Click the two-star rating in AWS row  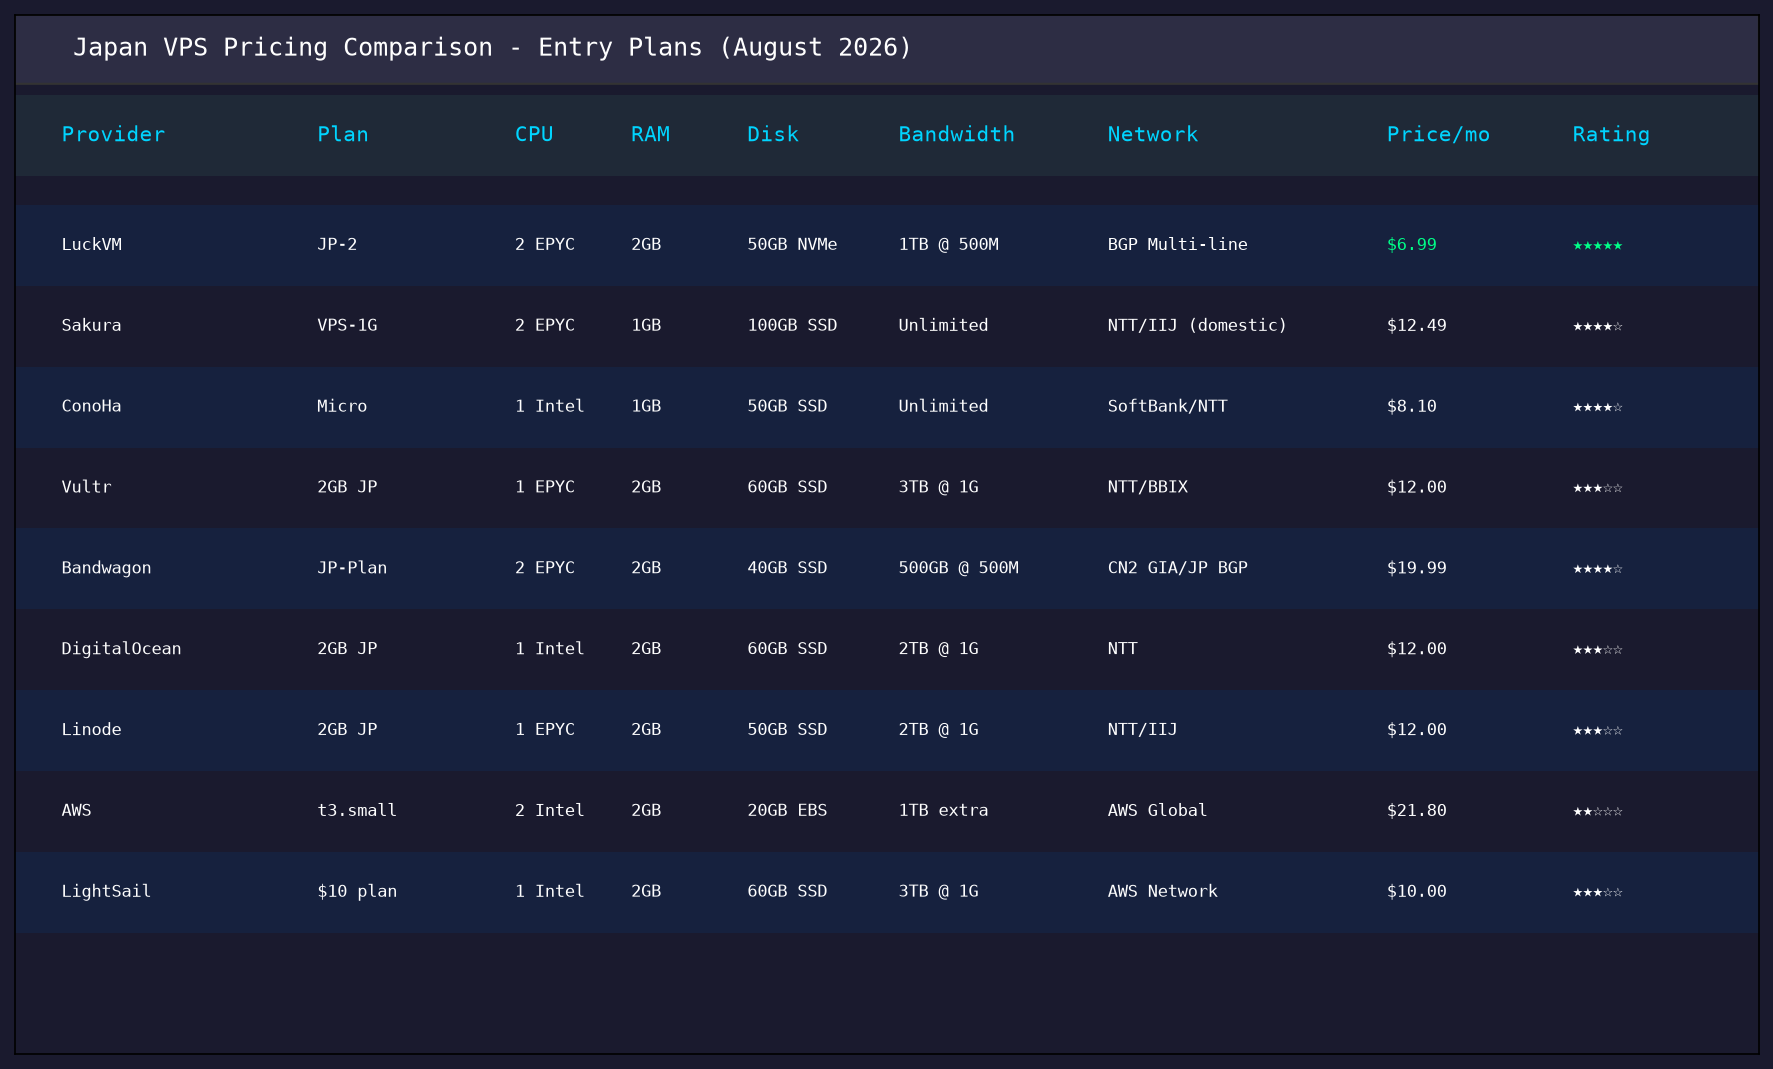point(1597,812)
